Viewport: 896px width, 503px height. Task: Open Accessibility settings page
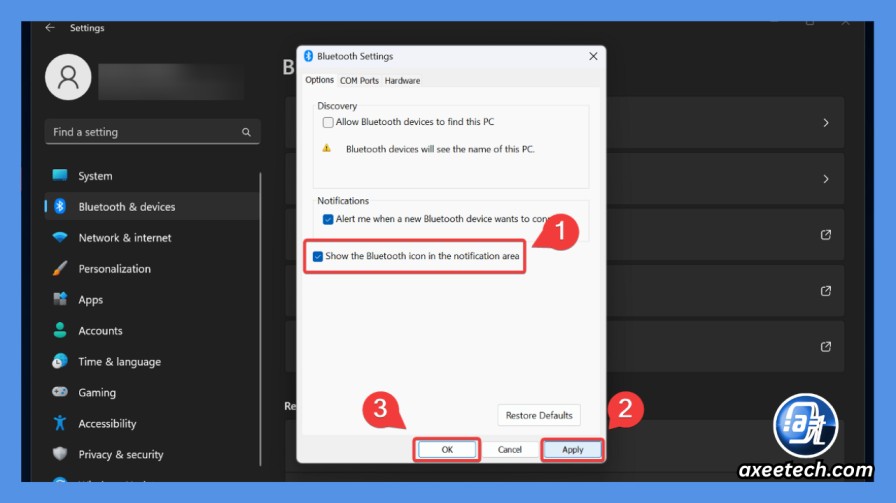(152, 422)
